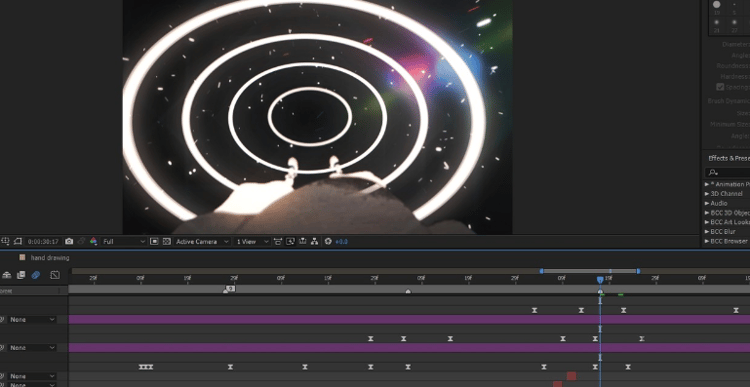This screenshot has height=387, width=750.
Task: Click the Toggle Mask and Shape Path Visibility icon
Action: tap(18, 242)
